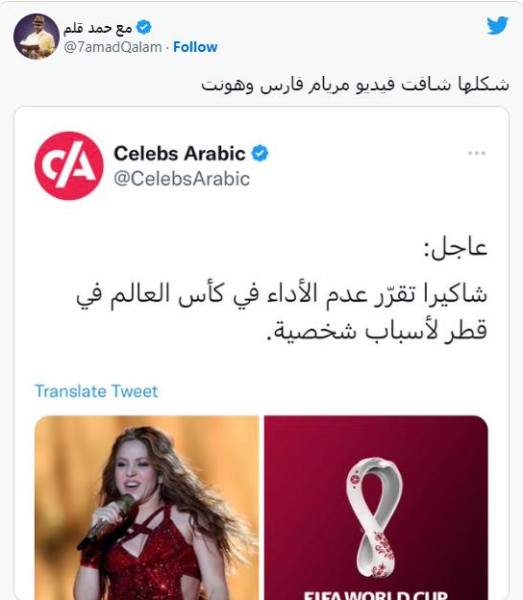The height and width of the screenshot is (600, 523).
Task: Open the @CelebsArabic handle
Action: point(182,179)
